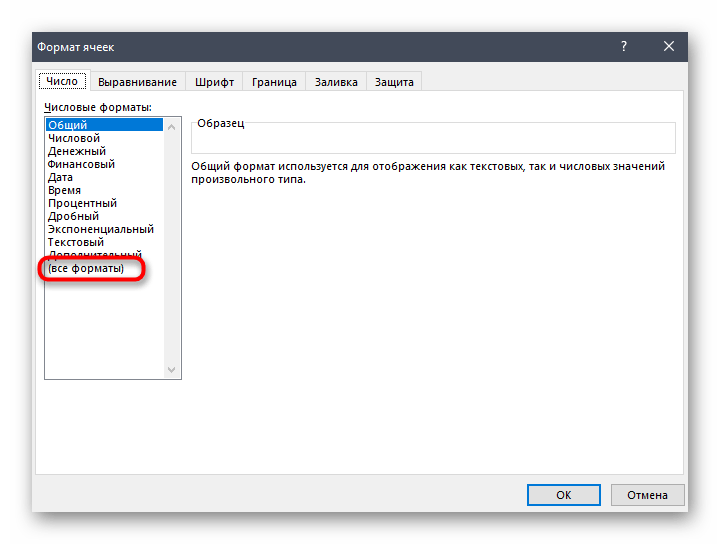
Task: Select the Финансовый format
Action: 104,164
